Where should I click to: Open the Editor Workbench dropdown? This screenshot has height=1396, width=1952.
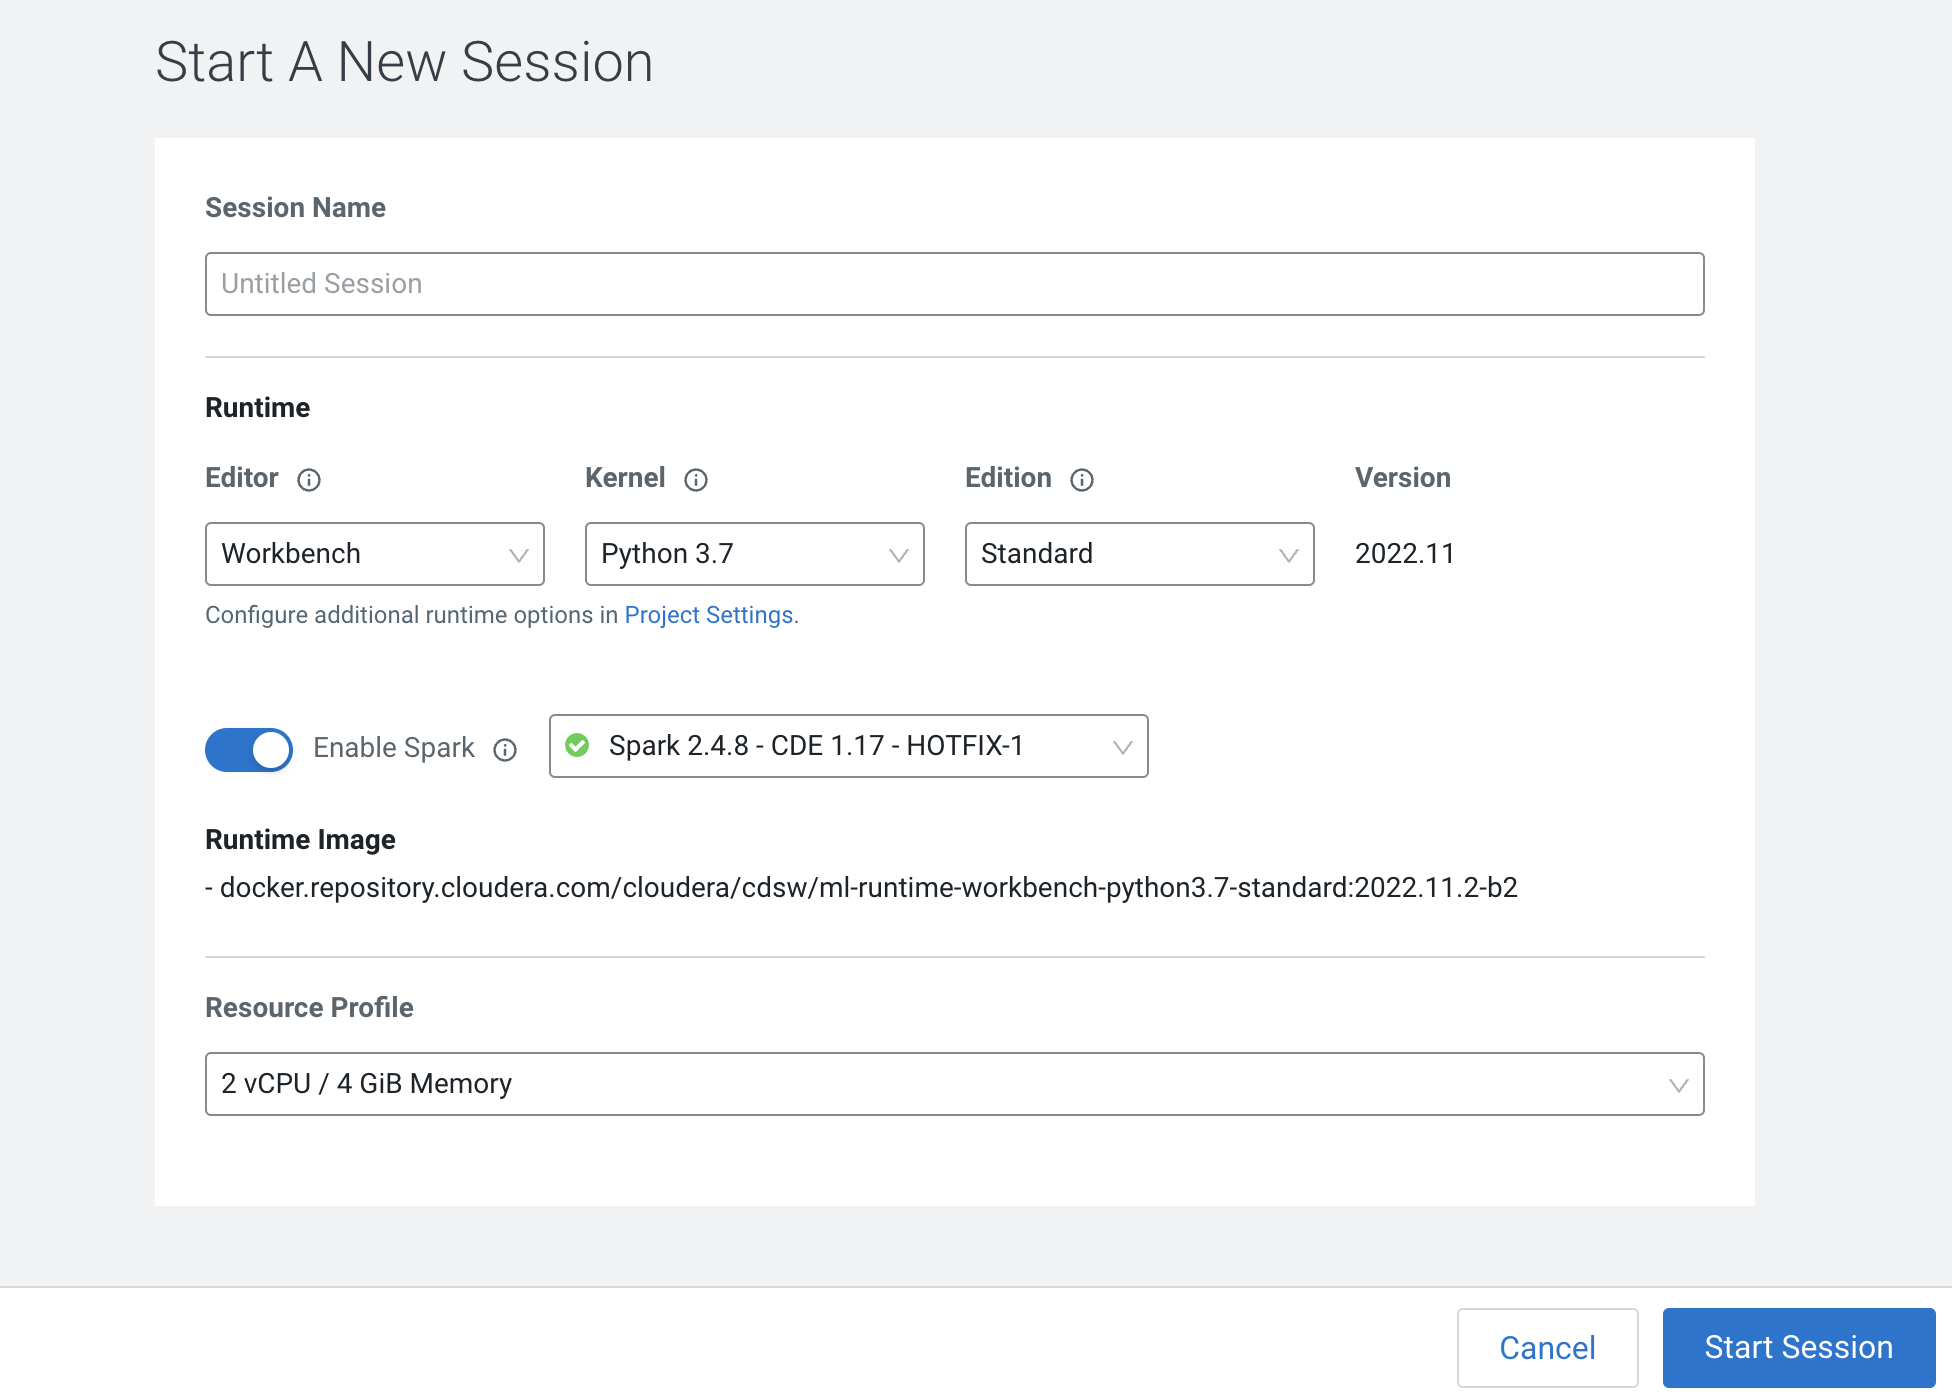pyautogui.click(x=374, y=554)
